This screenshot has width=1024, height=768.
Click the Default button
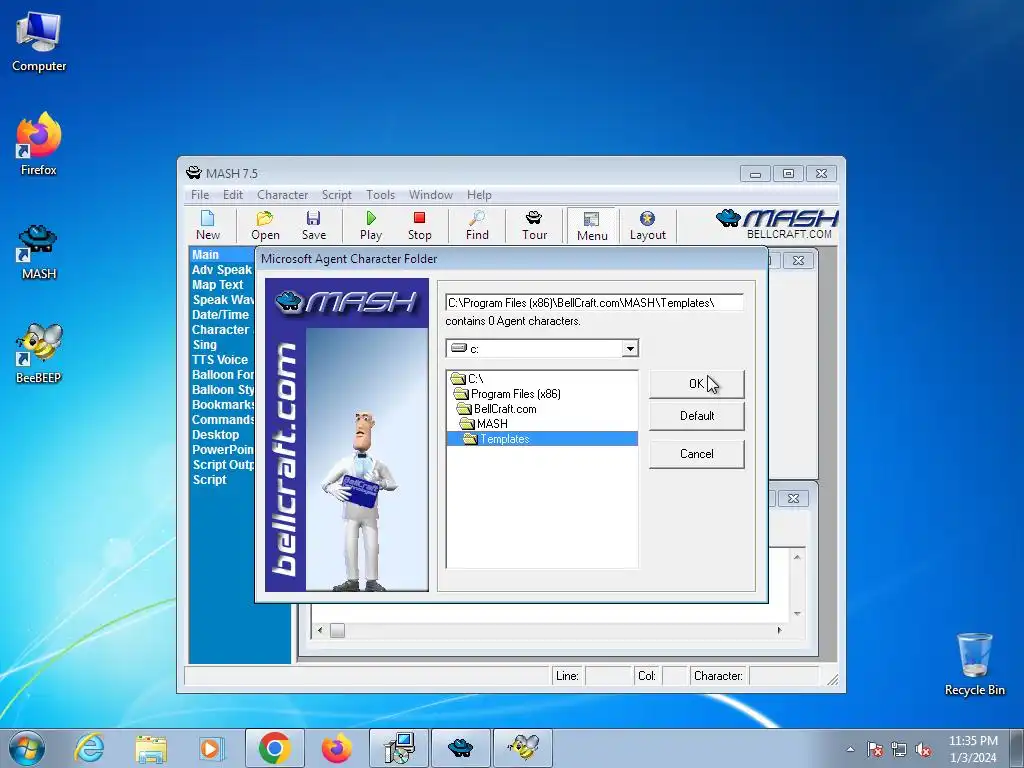coord(696,416)
